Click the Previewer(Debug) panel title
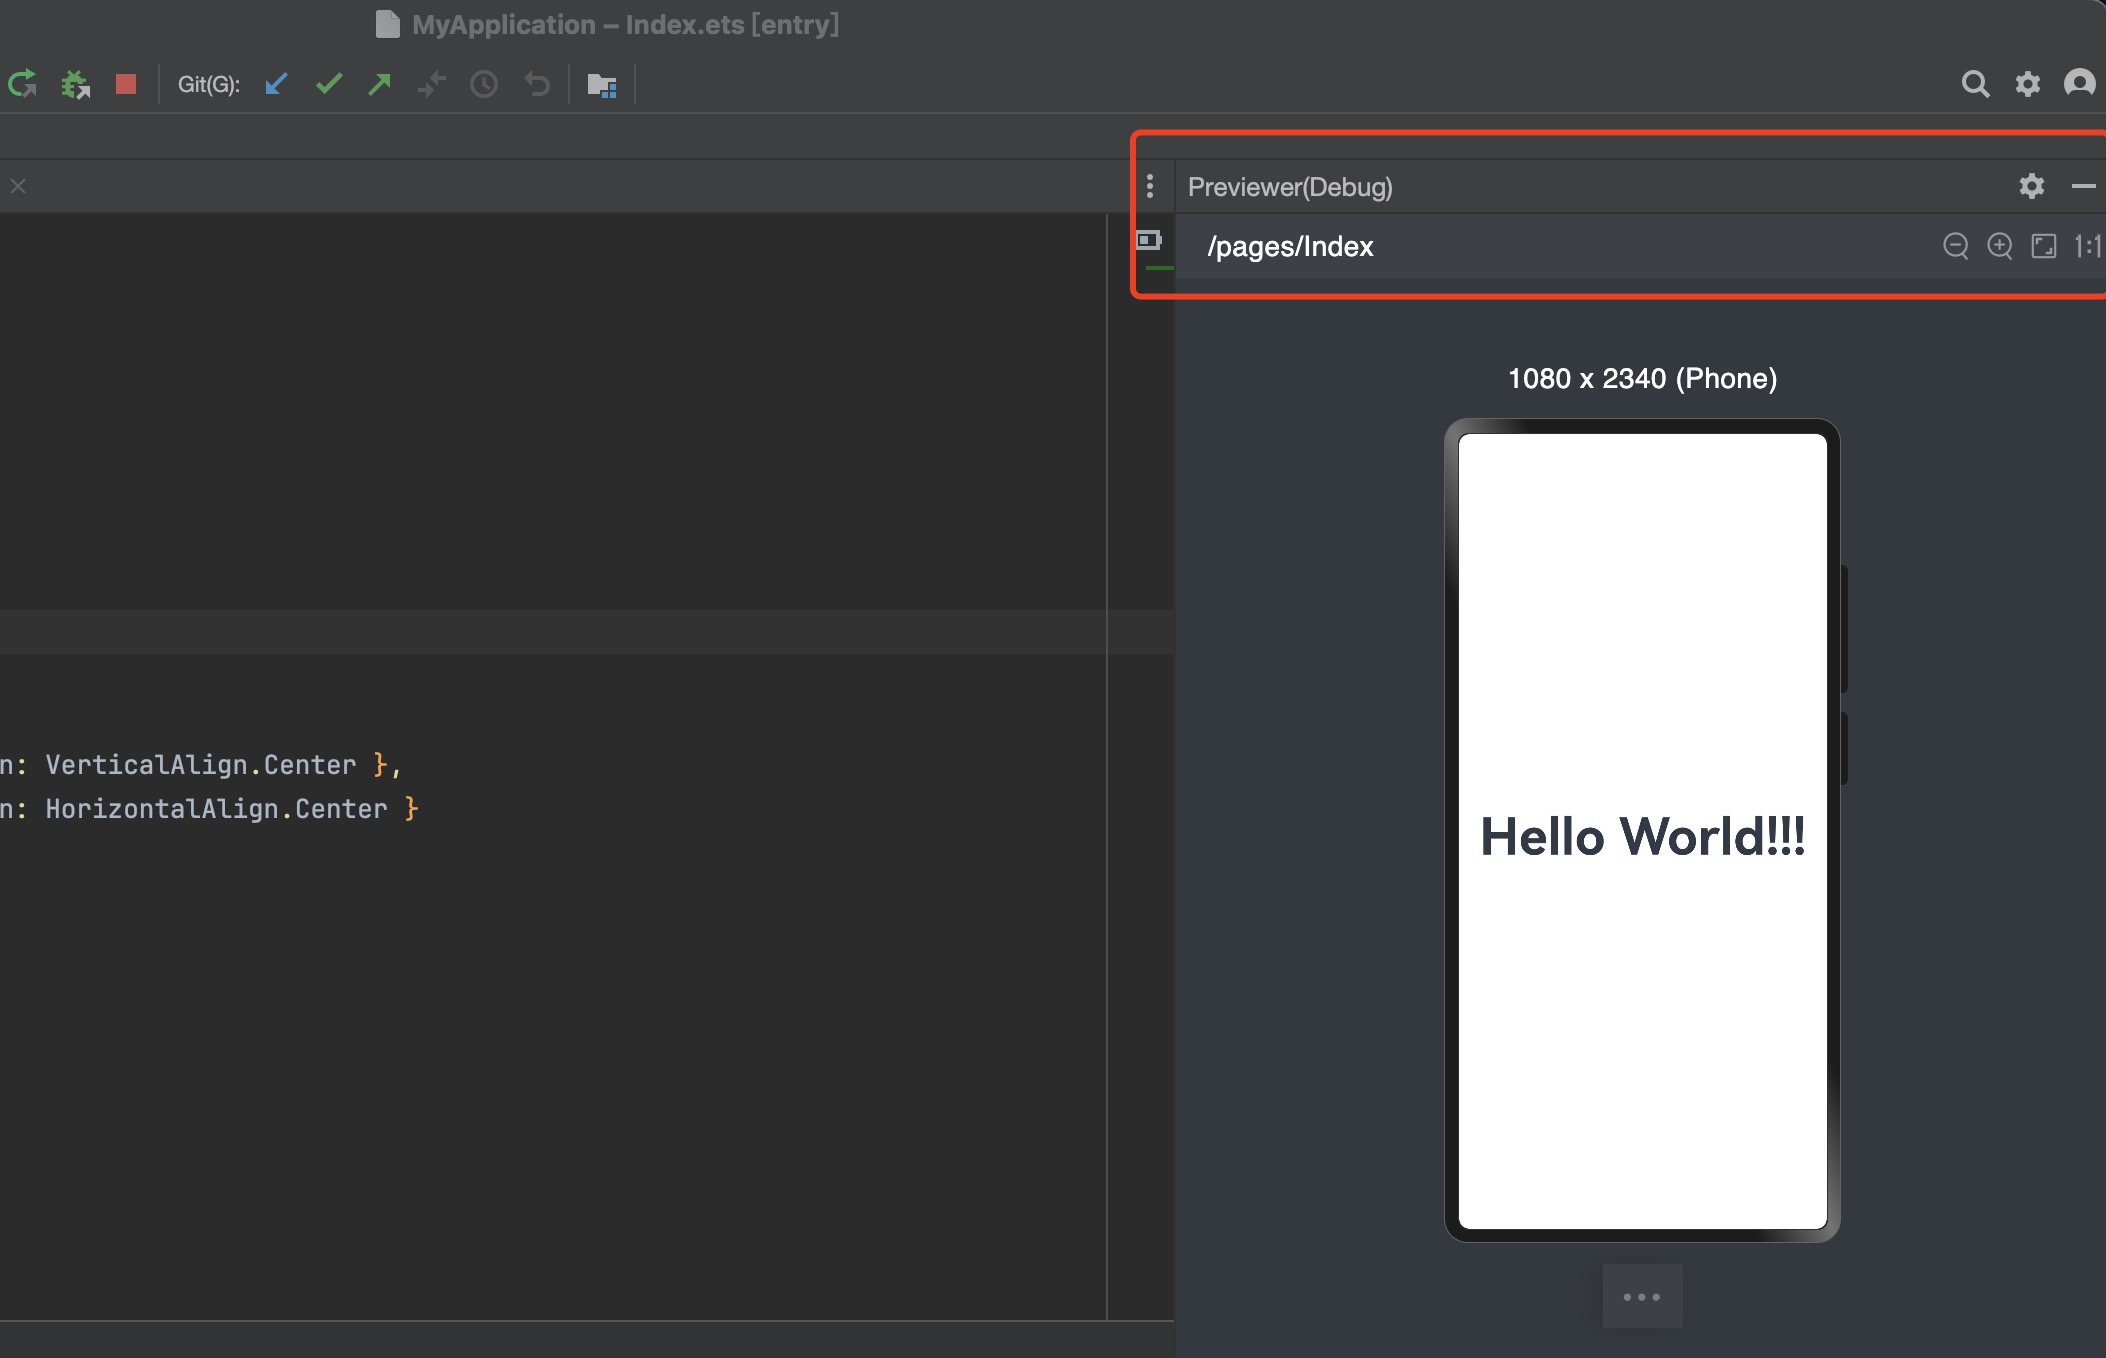Image resolution: width=2106 pixels, height=1358 pixels. coord(1290,187)
